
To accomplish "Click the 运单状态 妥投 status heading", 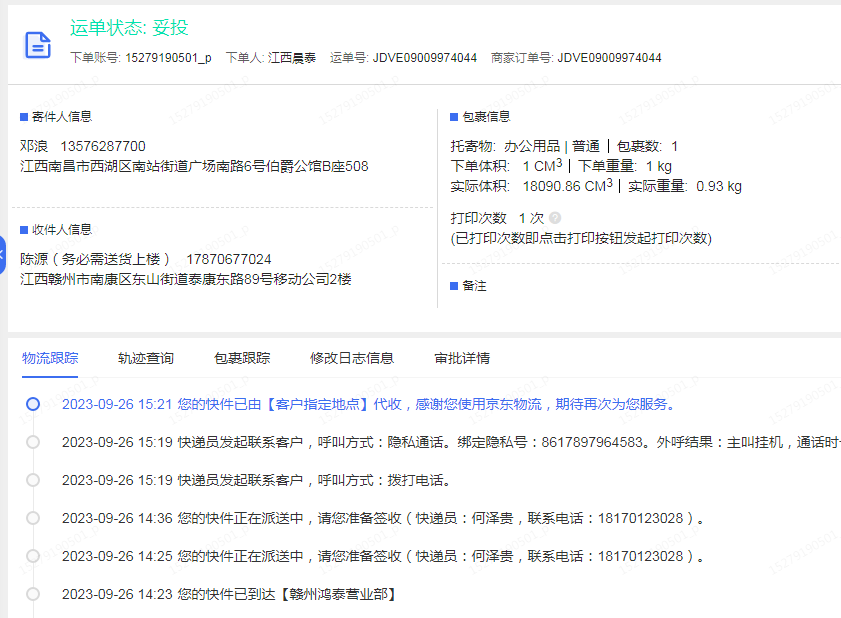I will (x=129, y=27).
